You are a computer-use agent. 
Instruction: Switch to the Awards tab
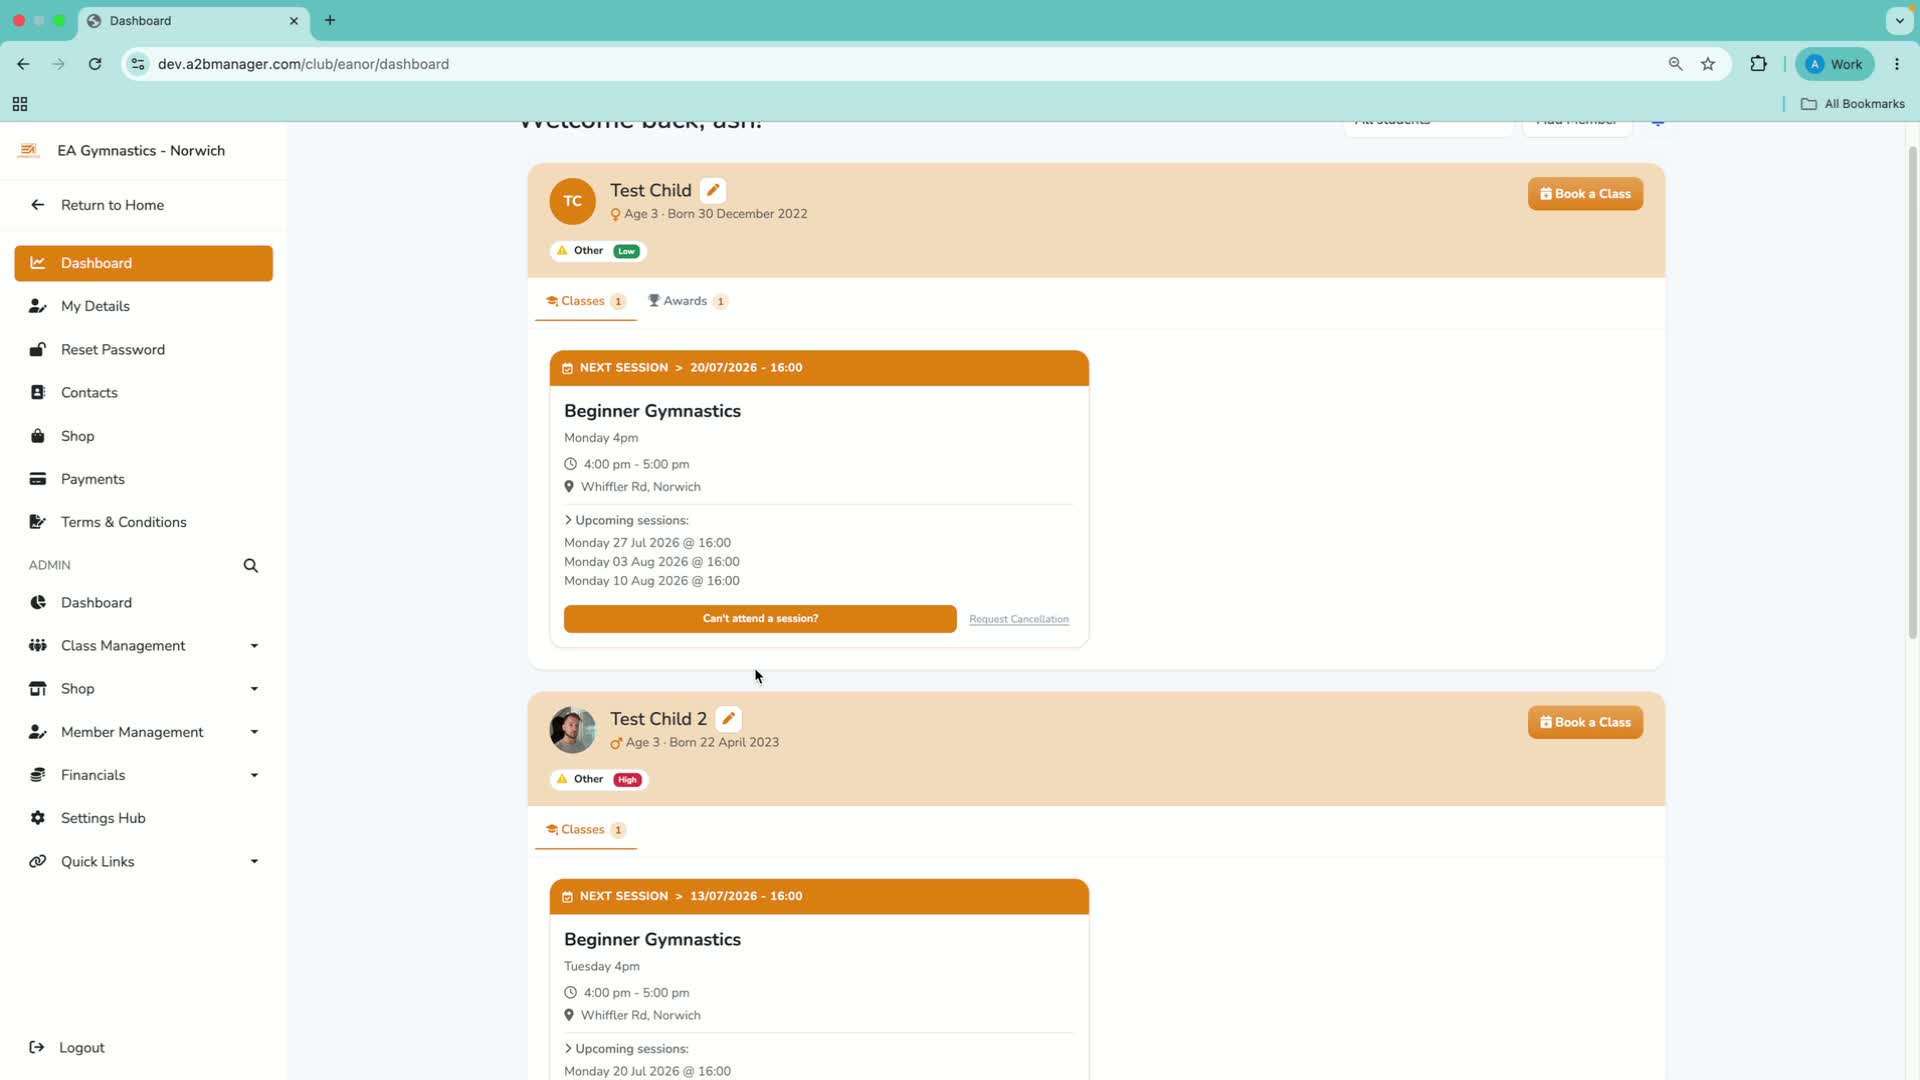click(688, 301)
